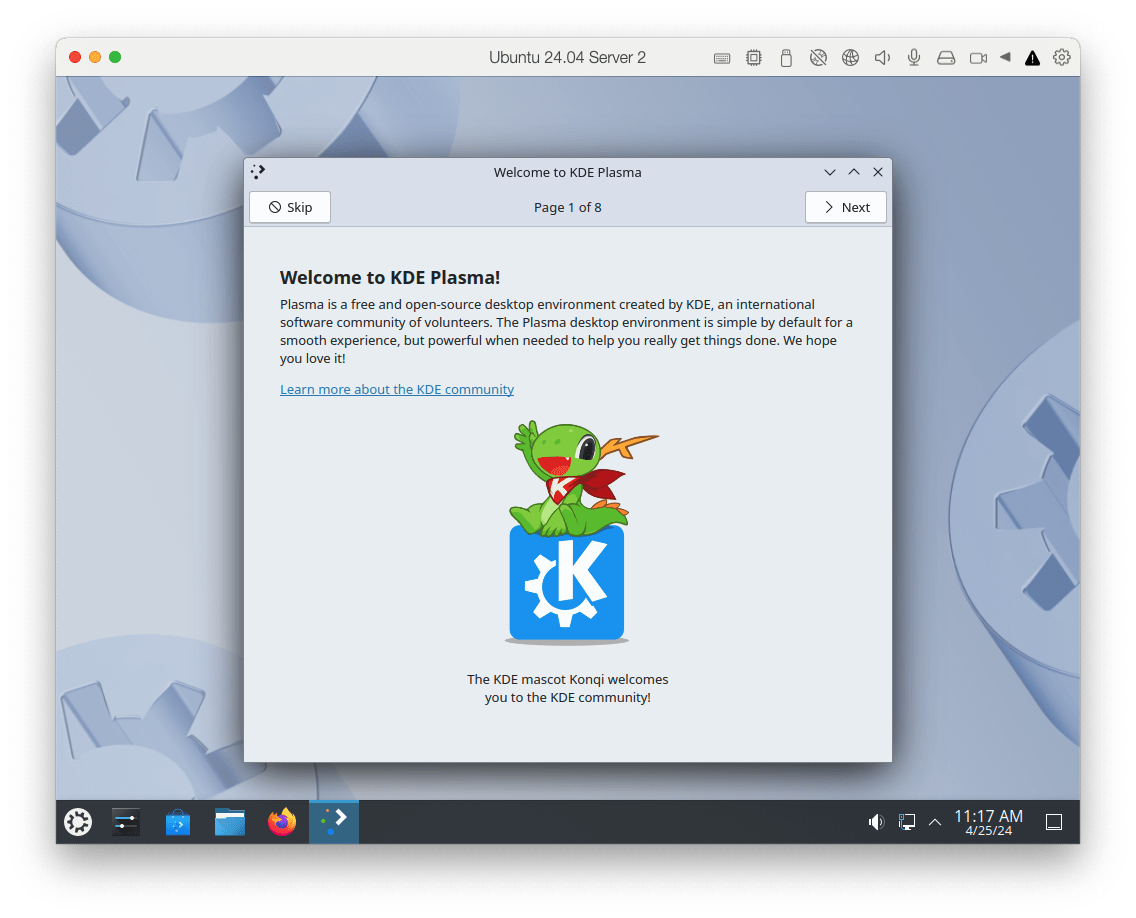The height and width of the screenshot is (918, 1136).
Task: Open the clock showing 11:17 AM
Action: point(988,817)
